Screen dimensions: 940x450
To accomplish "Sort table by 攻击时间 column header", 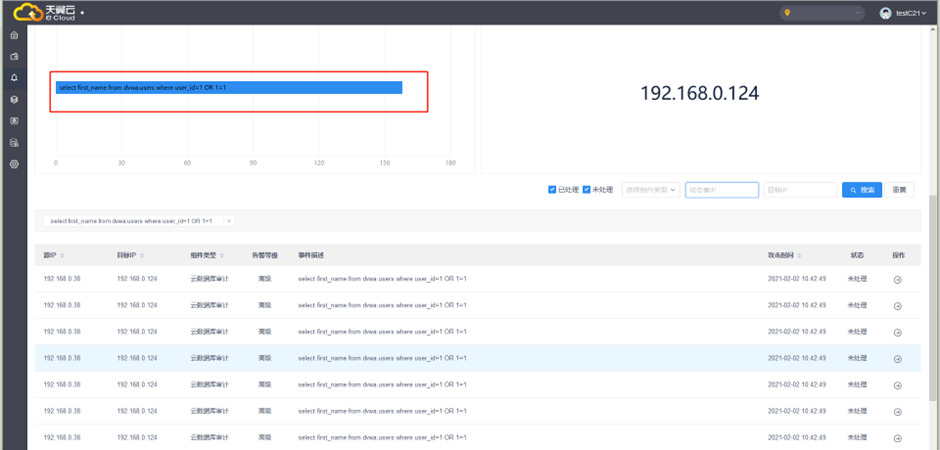I will 787,255.
